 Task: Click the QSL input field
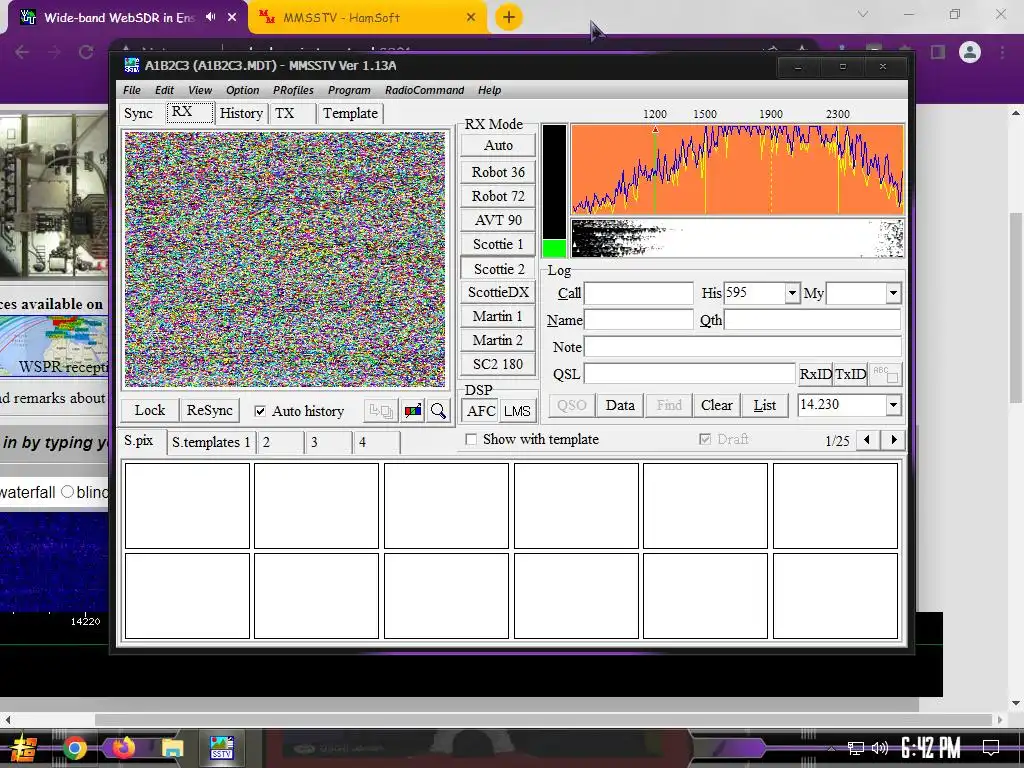(x=689, y=374)
